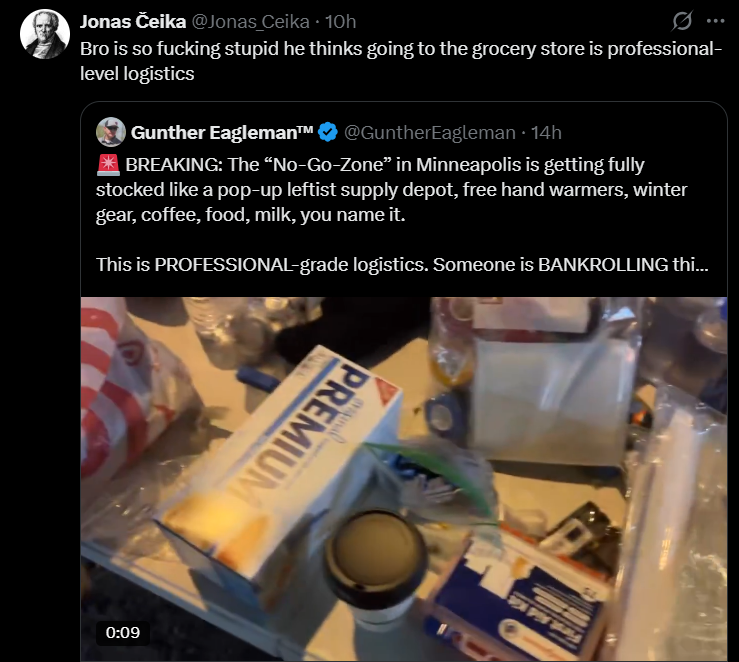Open the 14h quoted post timestamp
The width and height of the screenshot is (739, 662).
click(x=546, y=133)
